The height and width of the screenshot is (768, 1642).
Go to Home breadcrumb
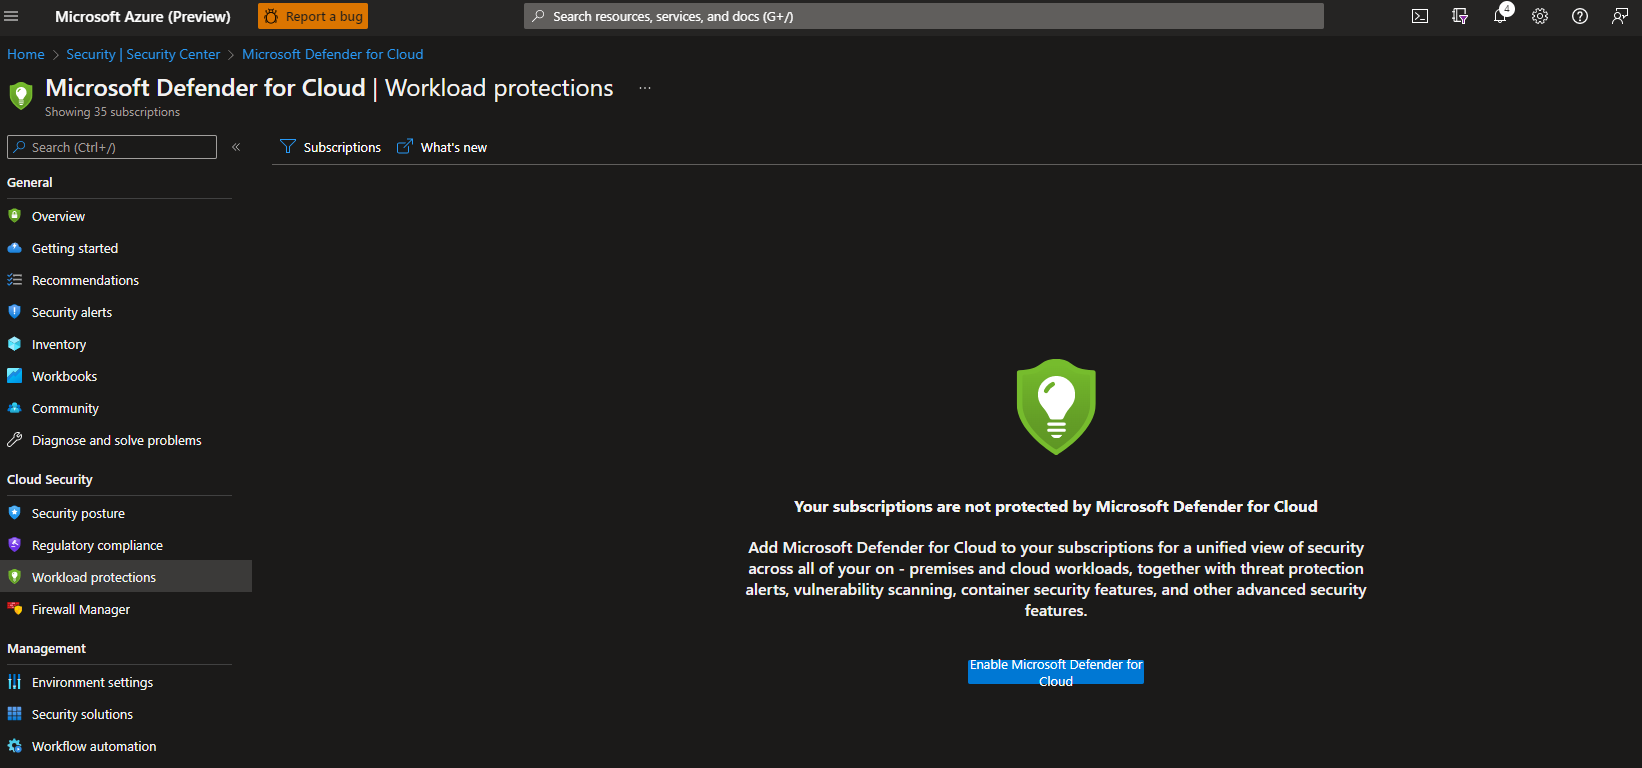click(26, 54)
